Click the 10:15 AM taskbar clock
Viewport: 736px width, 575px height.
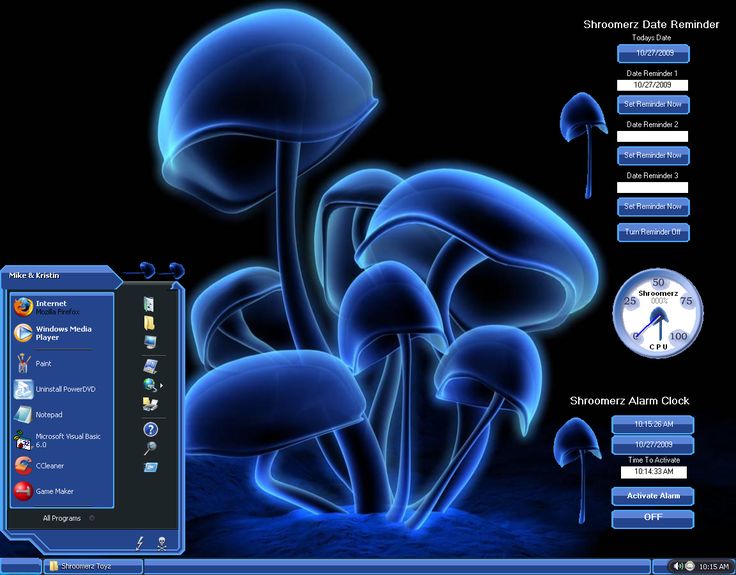pyautogui.click(x=714, y=567)
